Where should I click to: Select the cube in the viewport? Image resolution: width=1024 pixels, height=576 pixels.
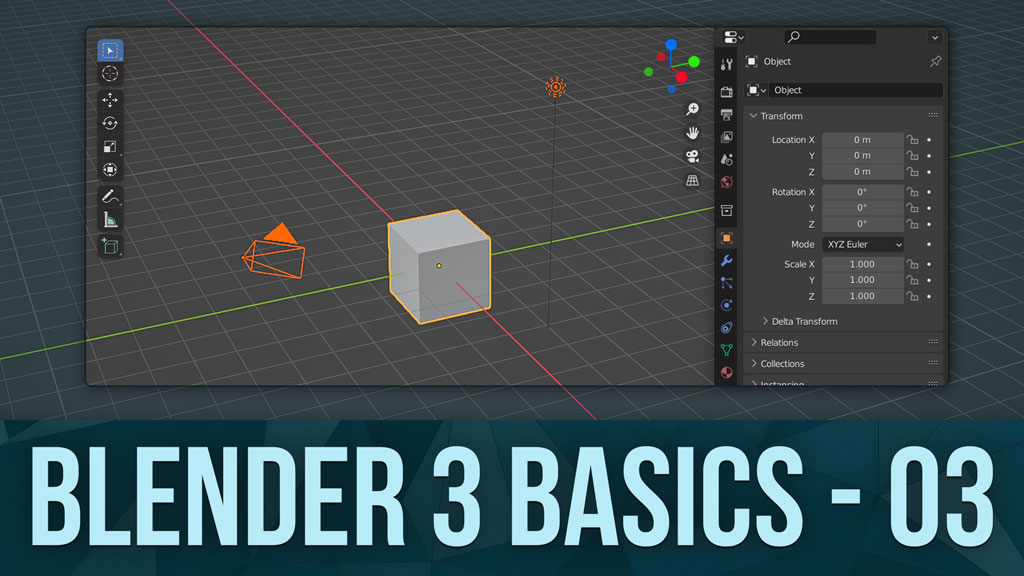tap(439, 266)
